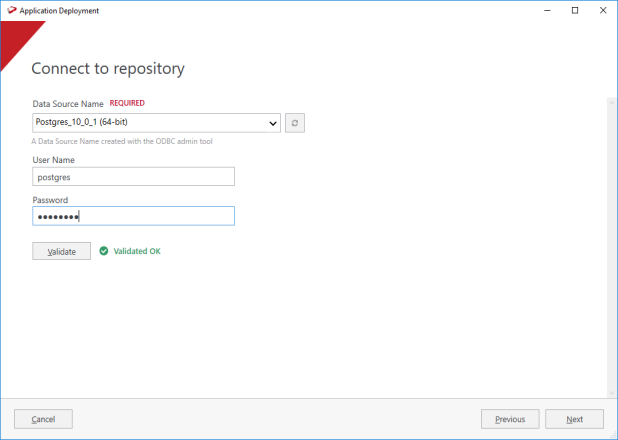Click the Connect to repository heading
618x440 pixels.
108,69
